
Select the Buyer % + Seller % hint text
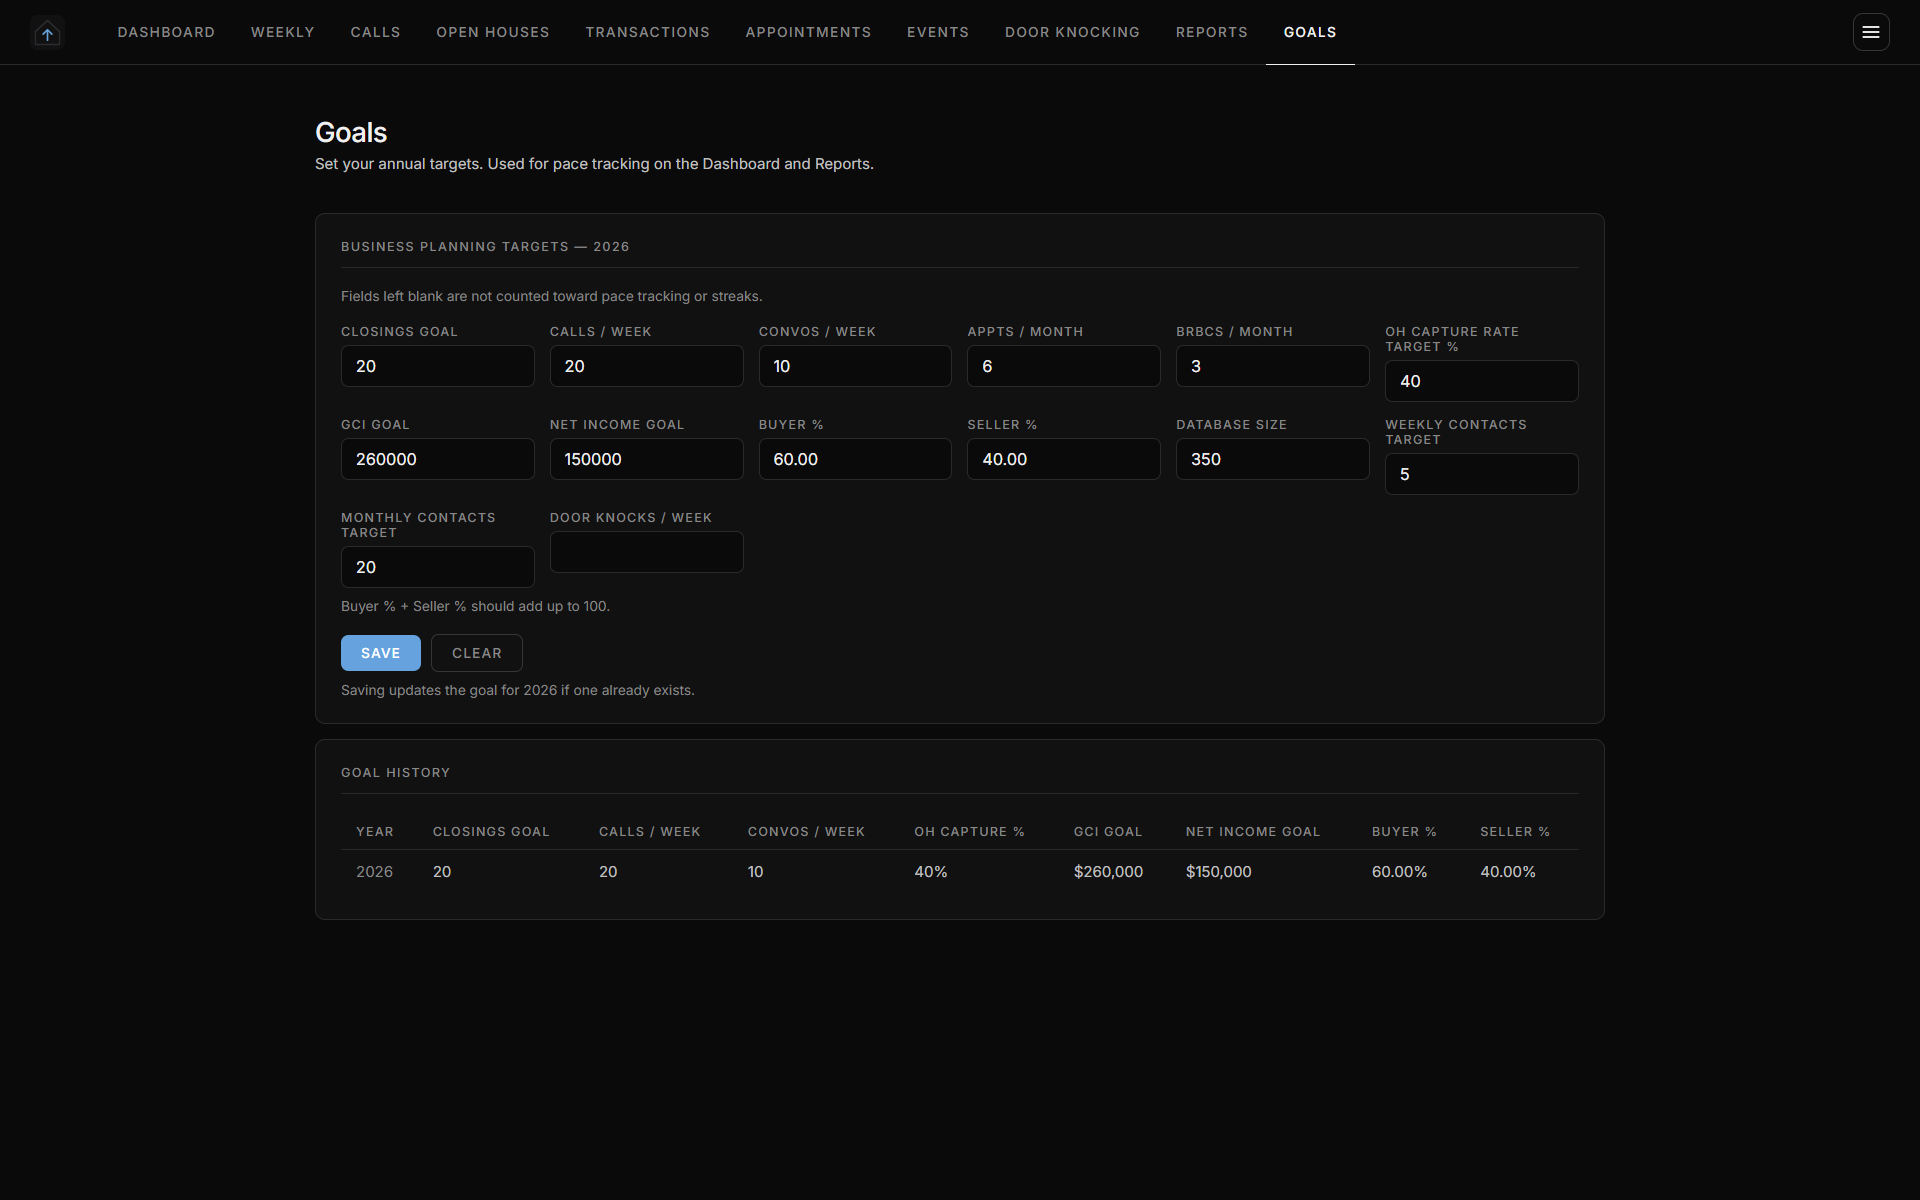(475, 606)
